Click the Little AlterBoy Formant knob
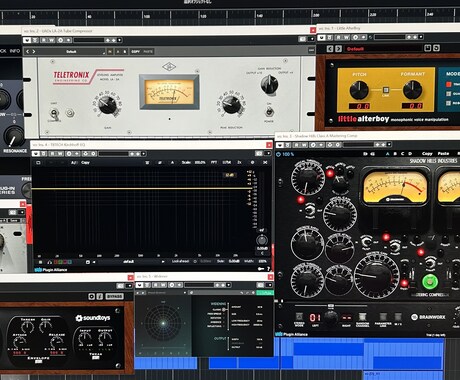The image size is (460, 380). pyautogui.click(x=412, y=89)
